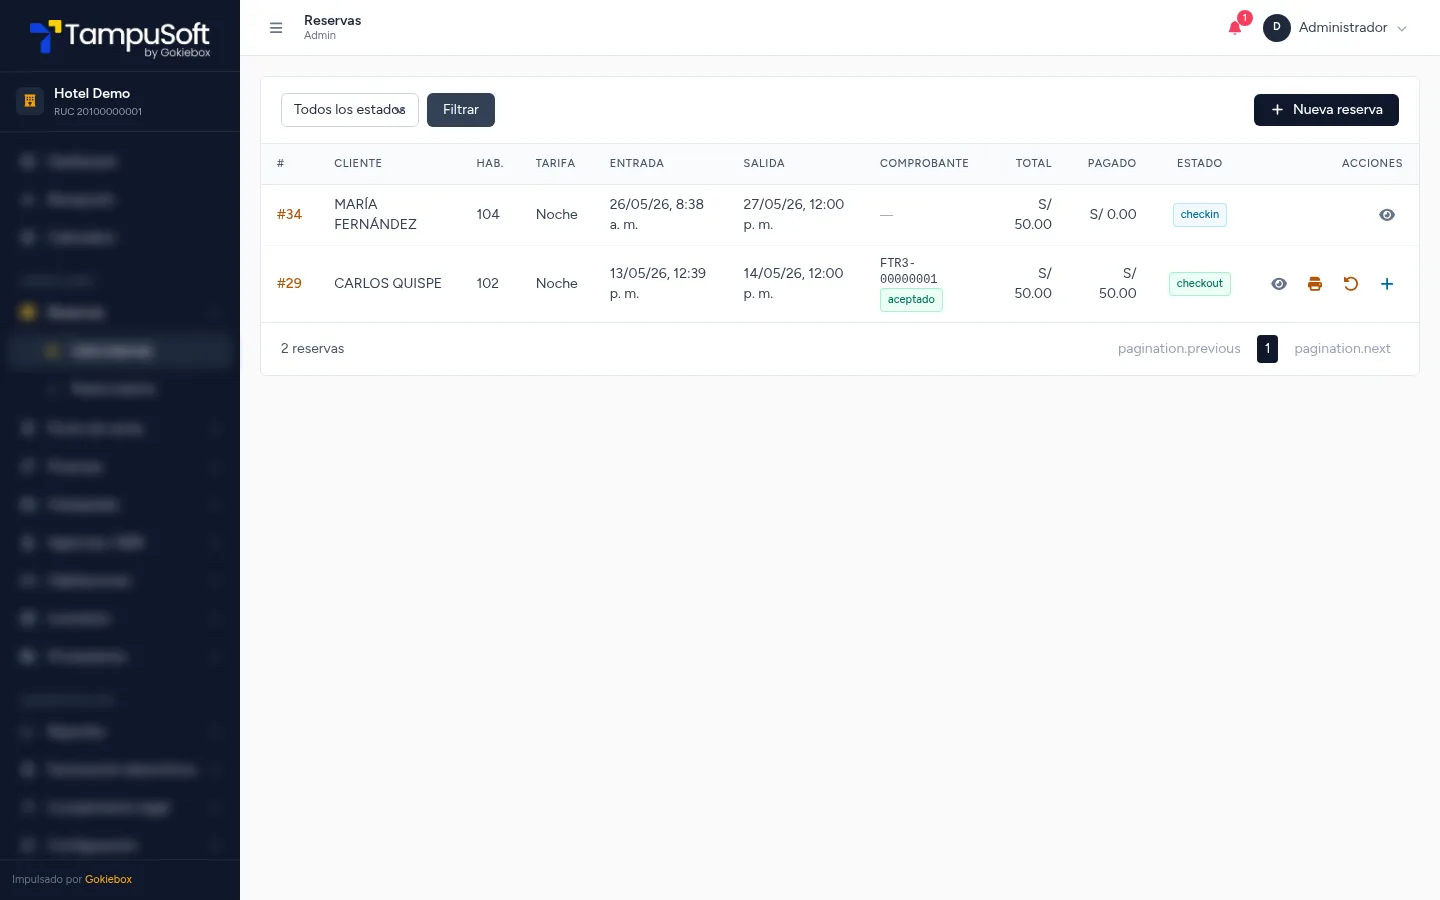Click the 26/05/26, 8:38 a. m. entry date
This screenshot has width=1440, height=900.
657,214
